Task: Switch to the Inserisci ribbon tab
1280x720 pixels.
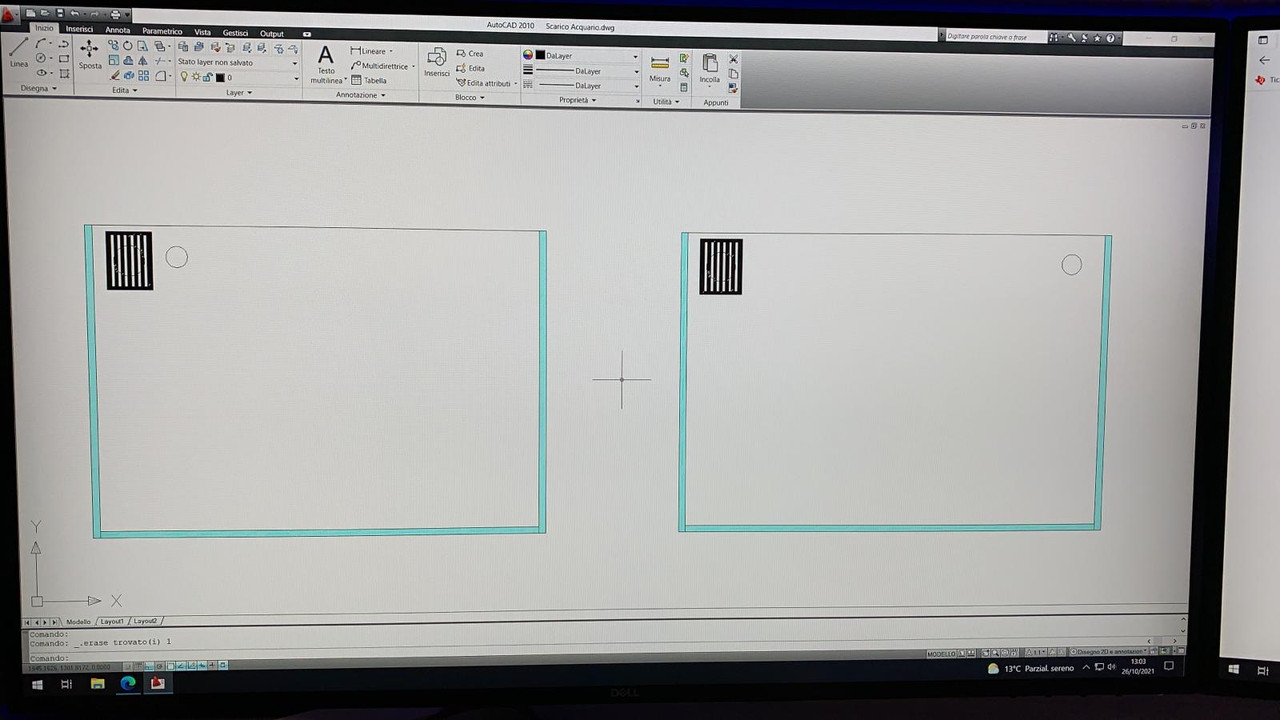Action: 79,29
